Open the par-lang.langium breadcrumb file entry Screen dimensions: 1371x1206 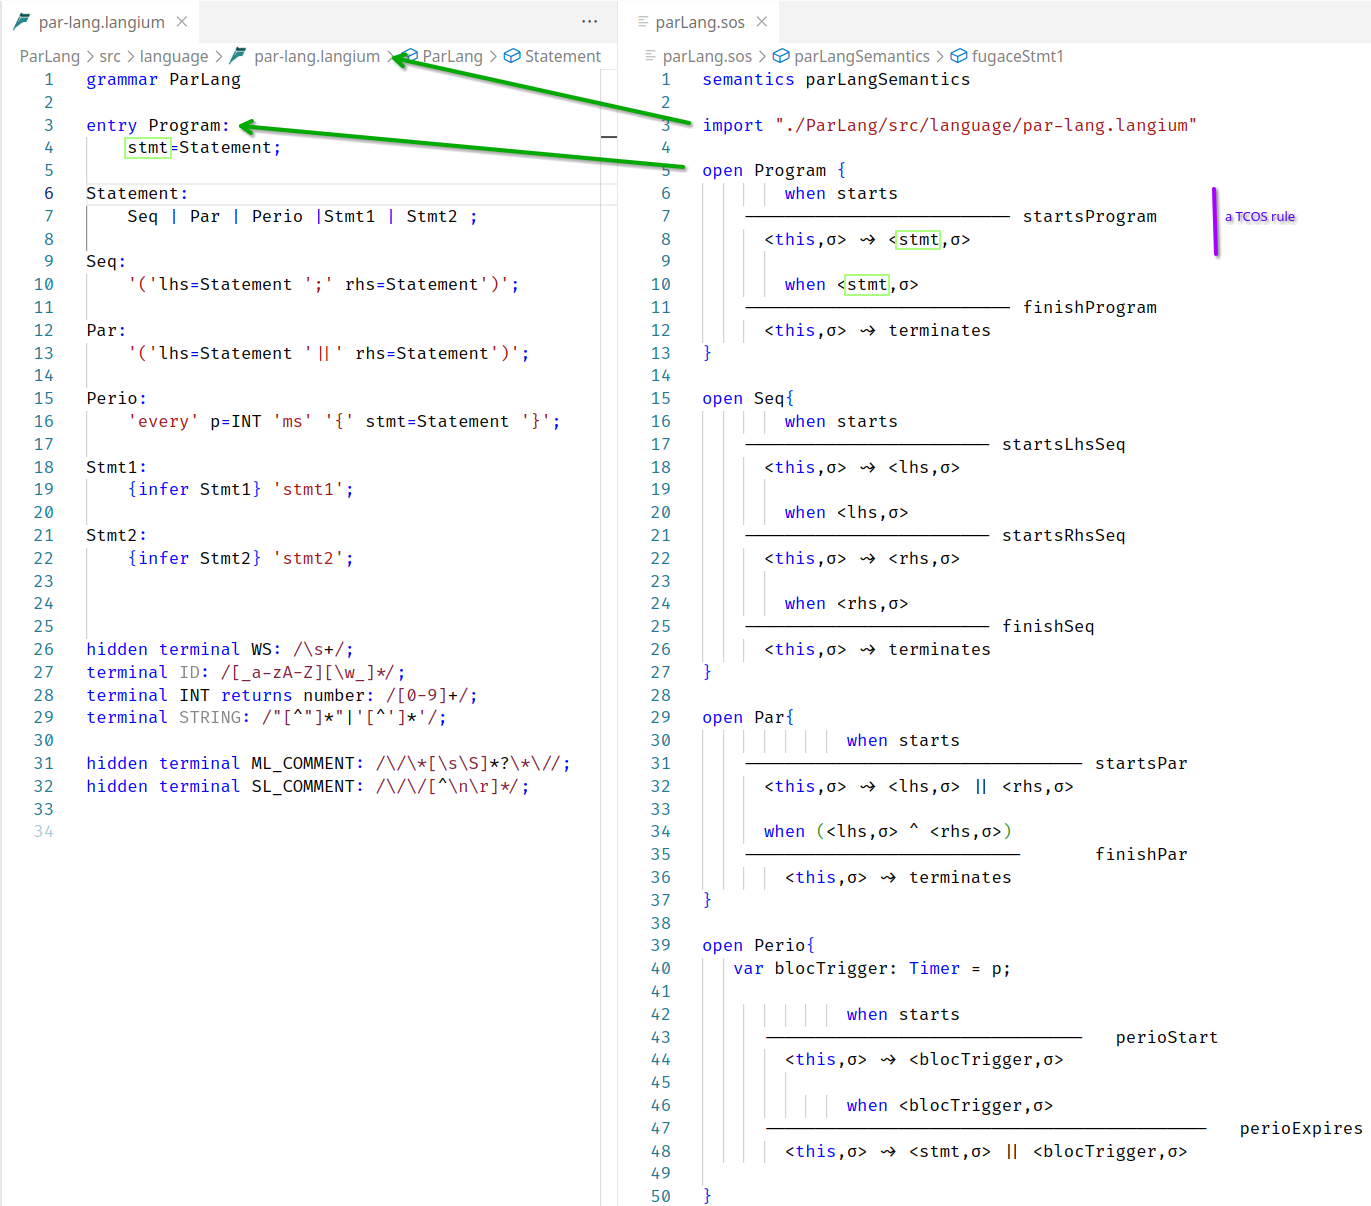pyautogui.click(x=317, y=57)
